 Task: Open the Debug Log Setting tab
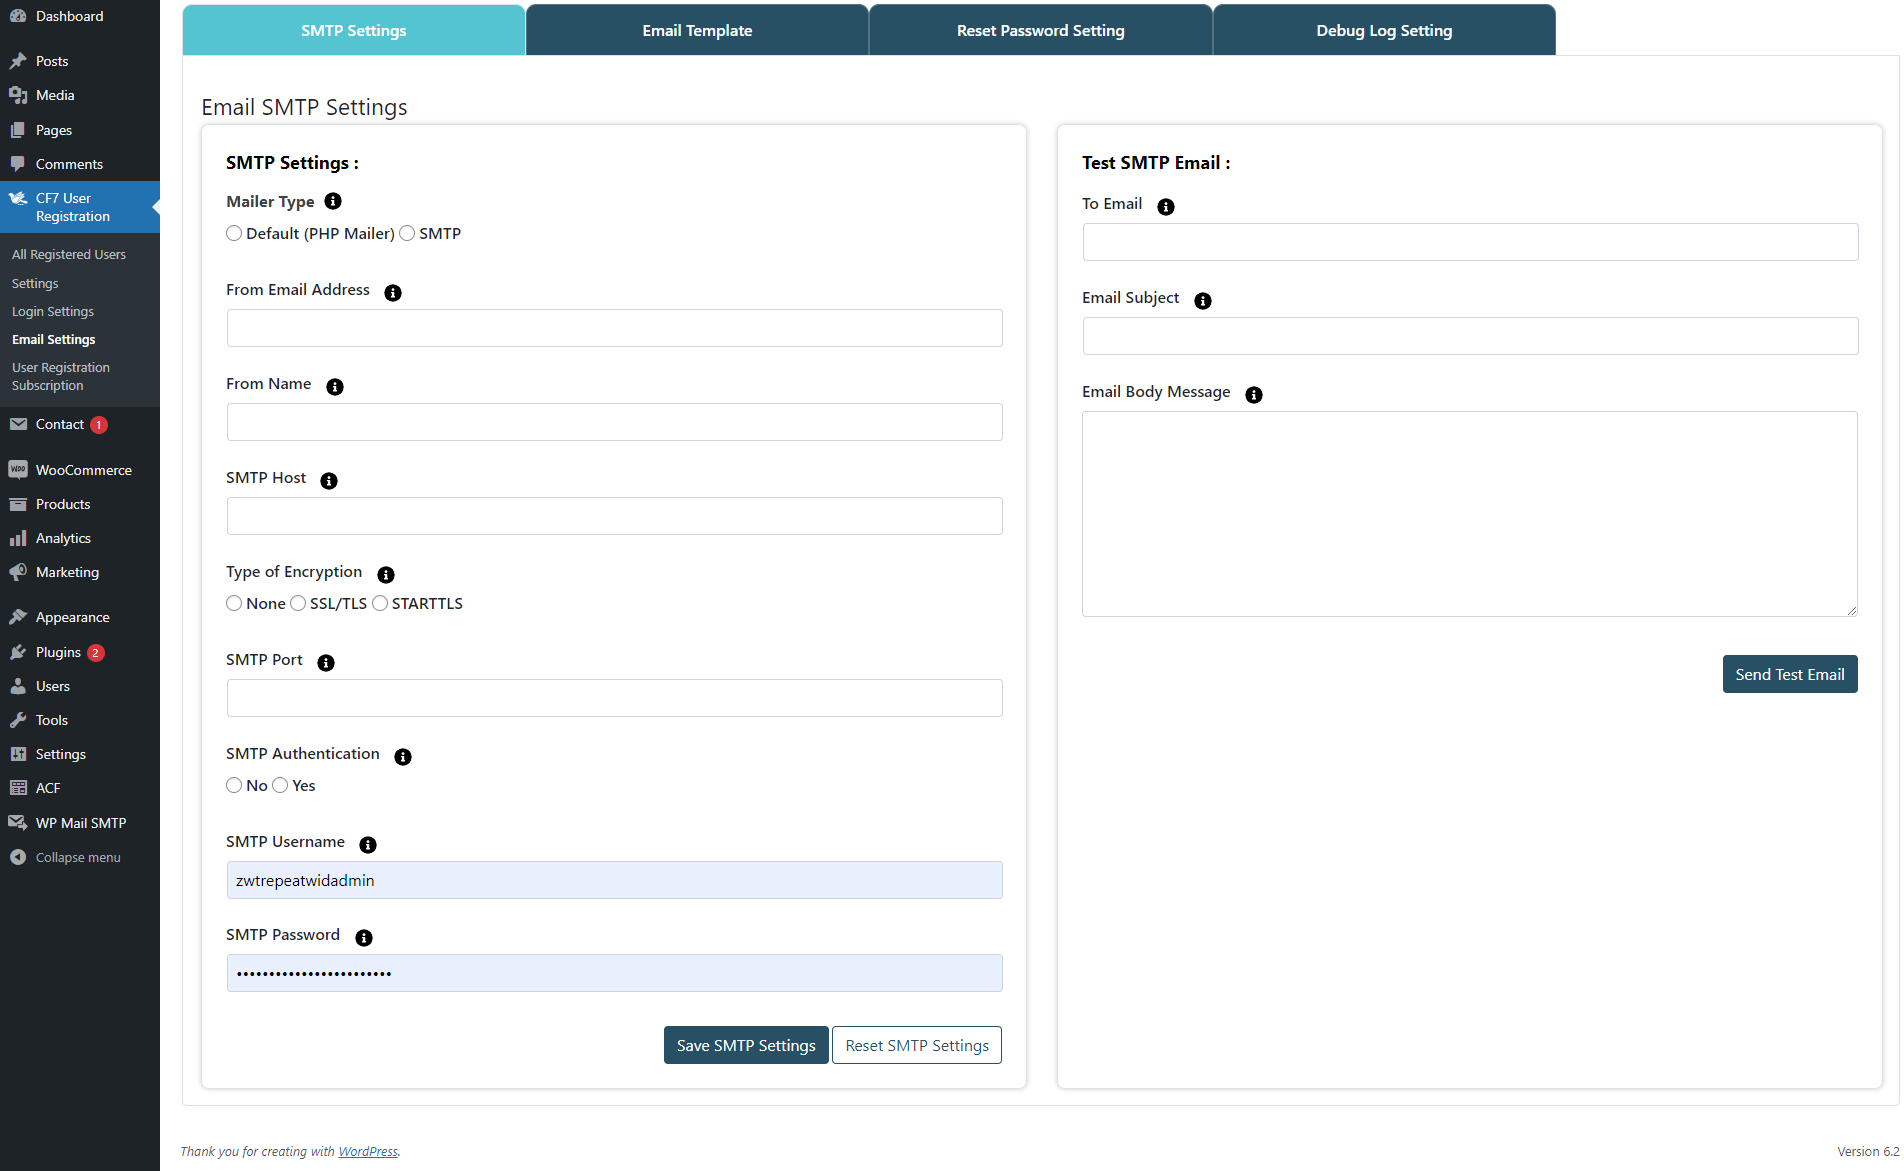click(1384, 31)
